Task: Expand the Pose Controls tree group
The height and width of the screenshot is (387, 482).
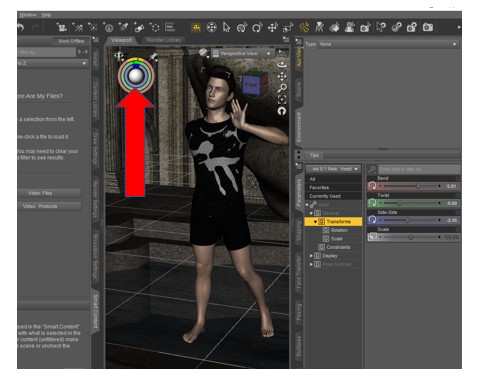Action: tap(311, 264)
